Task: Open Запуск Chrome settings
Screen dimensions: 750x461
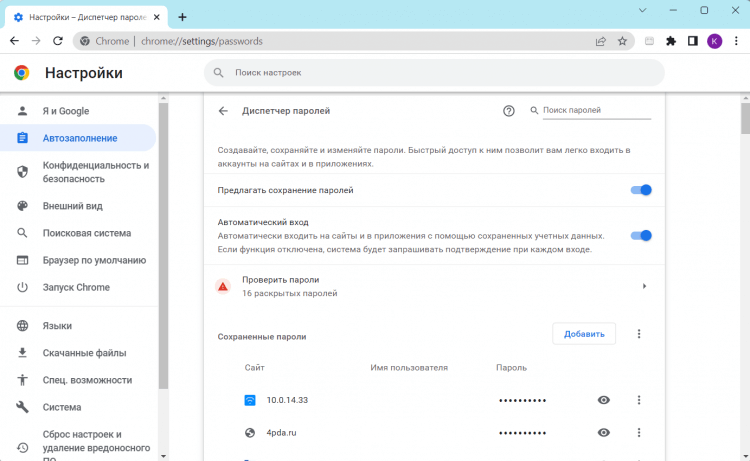Action: pos(78,287)
